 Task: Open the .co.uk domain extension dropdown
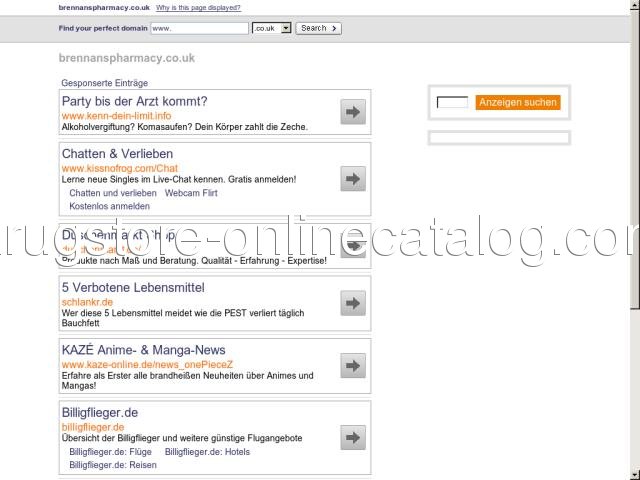point(271,28)
